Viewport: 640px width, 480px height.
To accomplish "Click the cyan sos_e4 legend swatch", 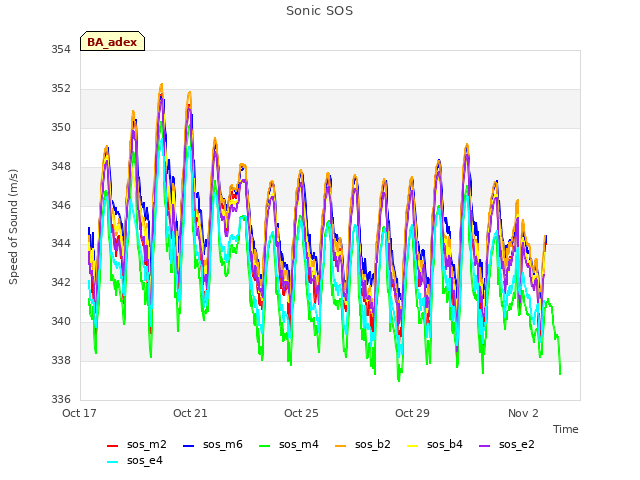I will click(112, 462).
